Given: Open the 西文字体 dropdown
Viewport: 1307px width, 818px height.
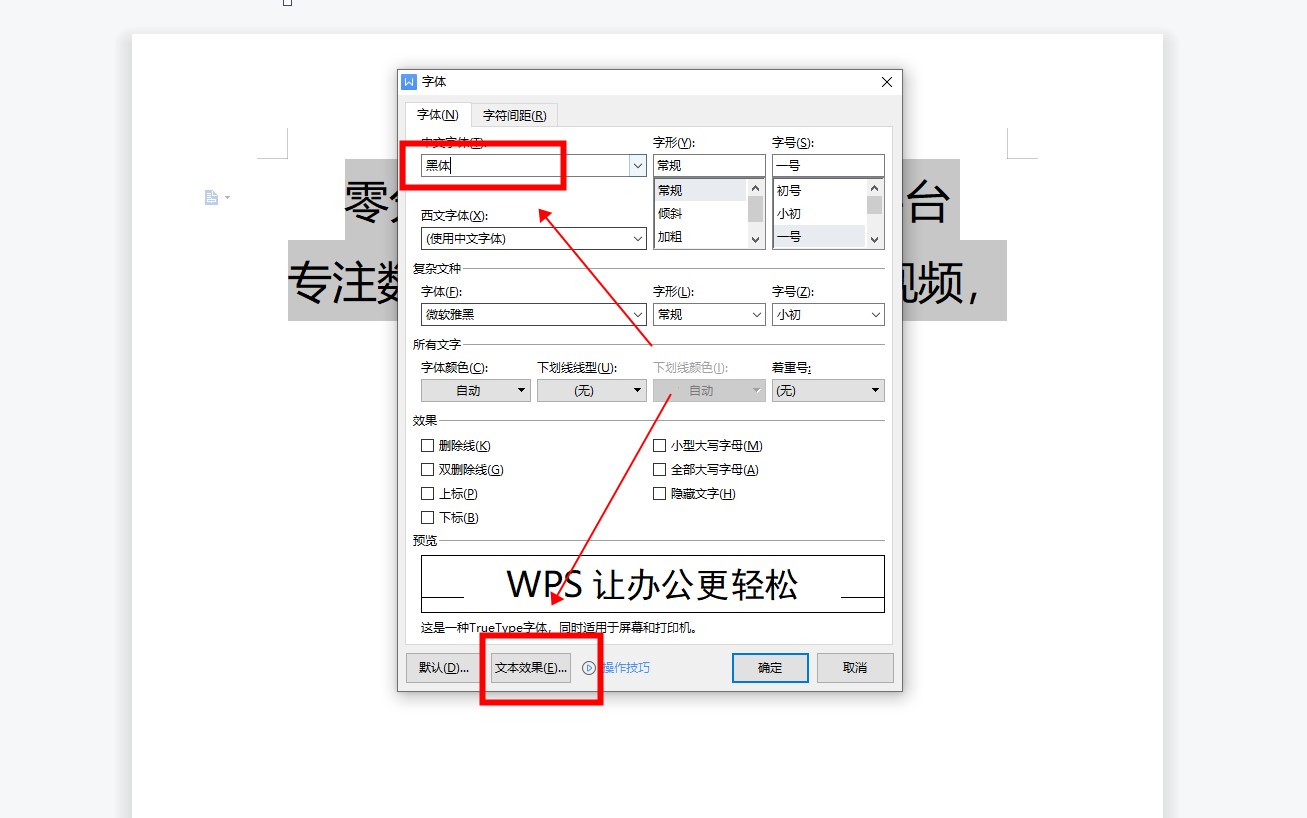Looking at the screenshot, I should [x=637, y=239].
